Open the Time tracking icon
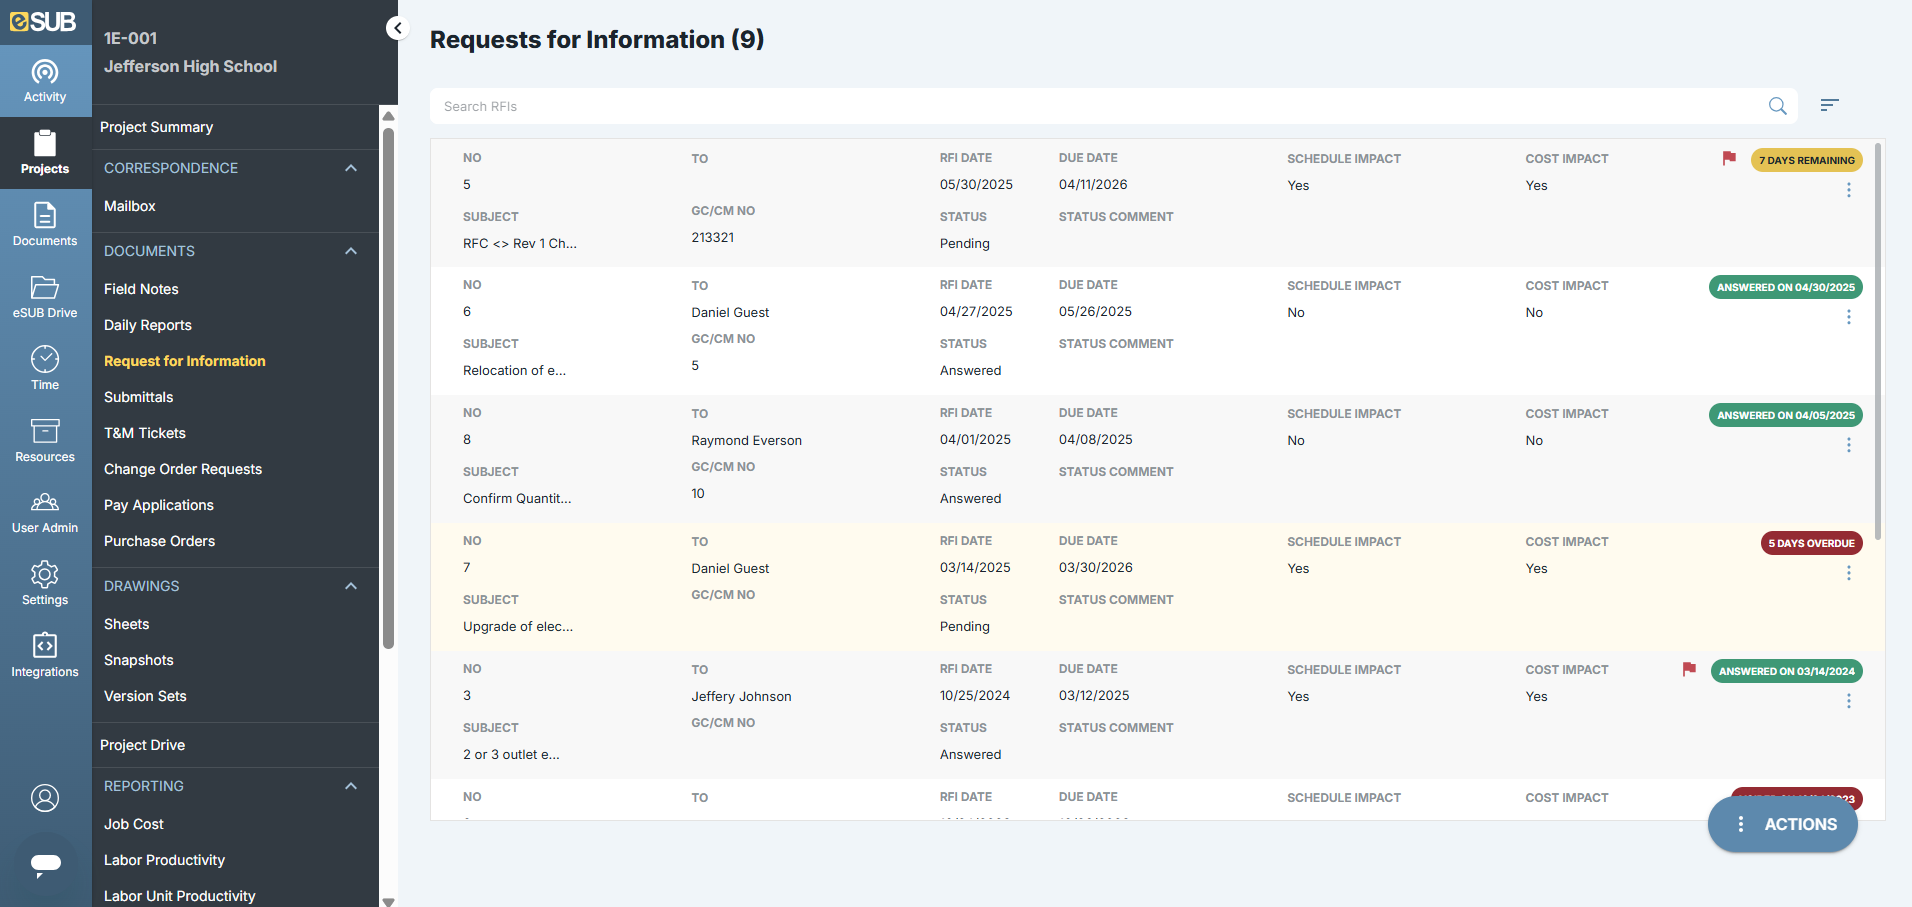This screenshot has height=907, width=1912. pos(45,369)
